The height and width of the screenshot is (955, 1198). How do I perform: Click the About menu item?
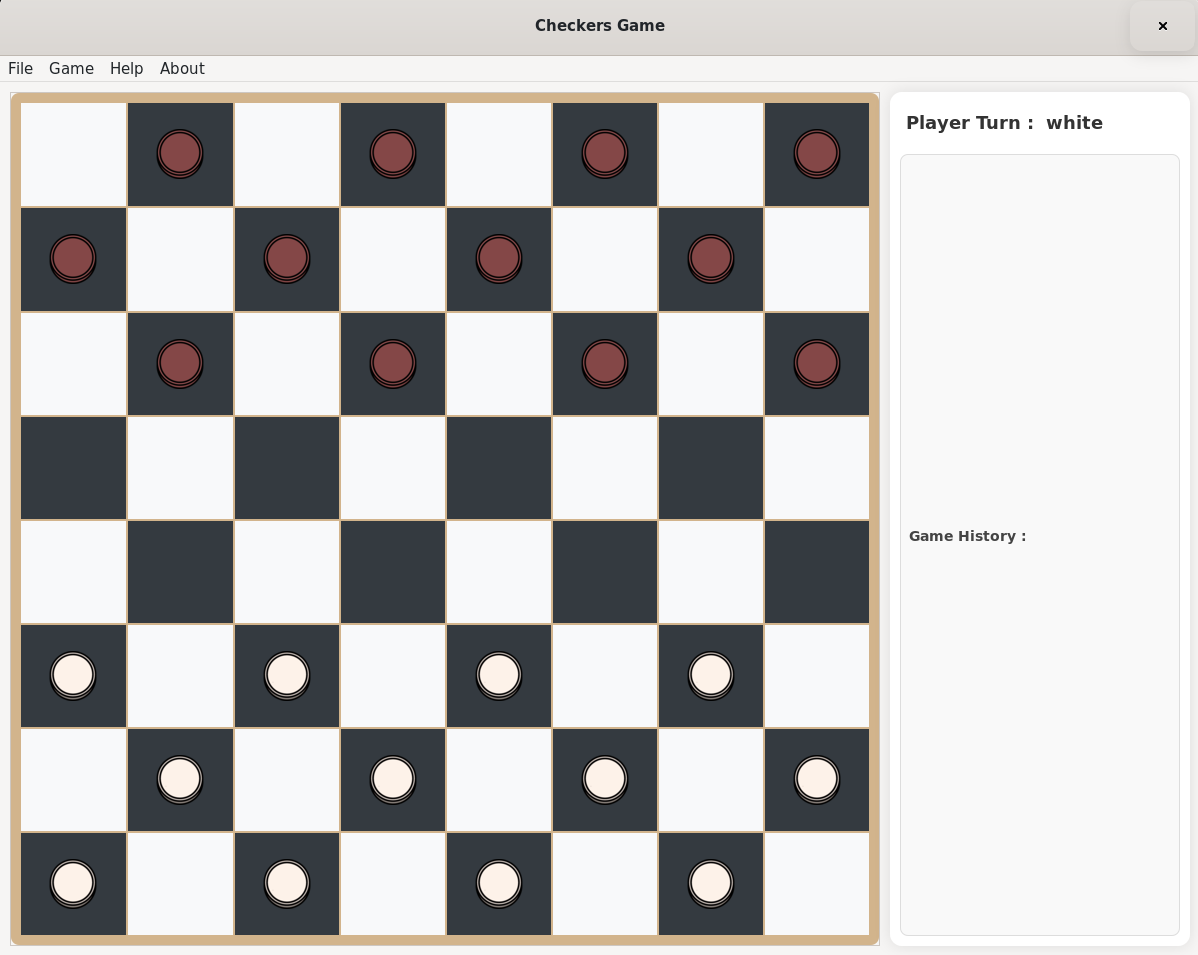click(x=182, y=68)
